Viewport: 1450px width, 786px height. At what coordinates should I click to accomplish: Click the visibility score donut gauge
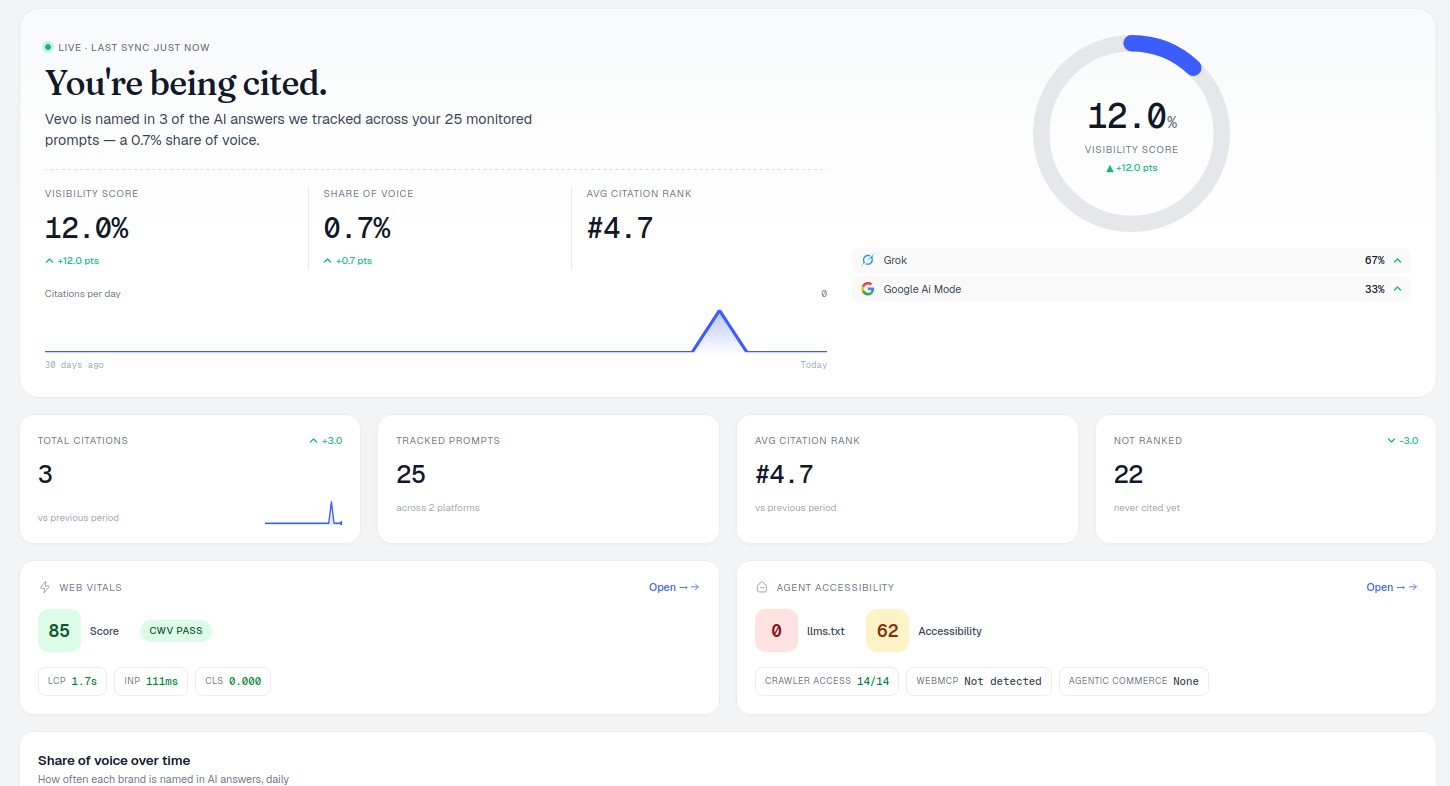(x=1131, y=134)
